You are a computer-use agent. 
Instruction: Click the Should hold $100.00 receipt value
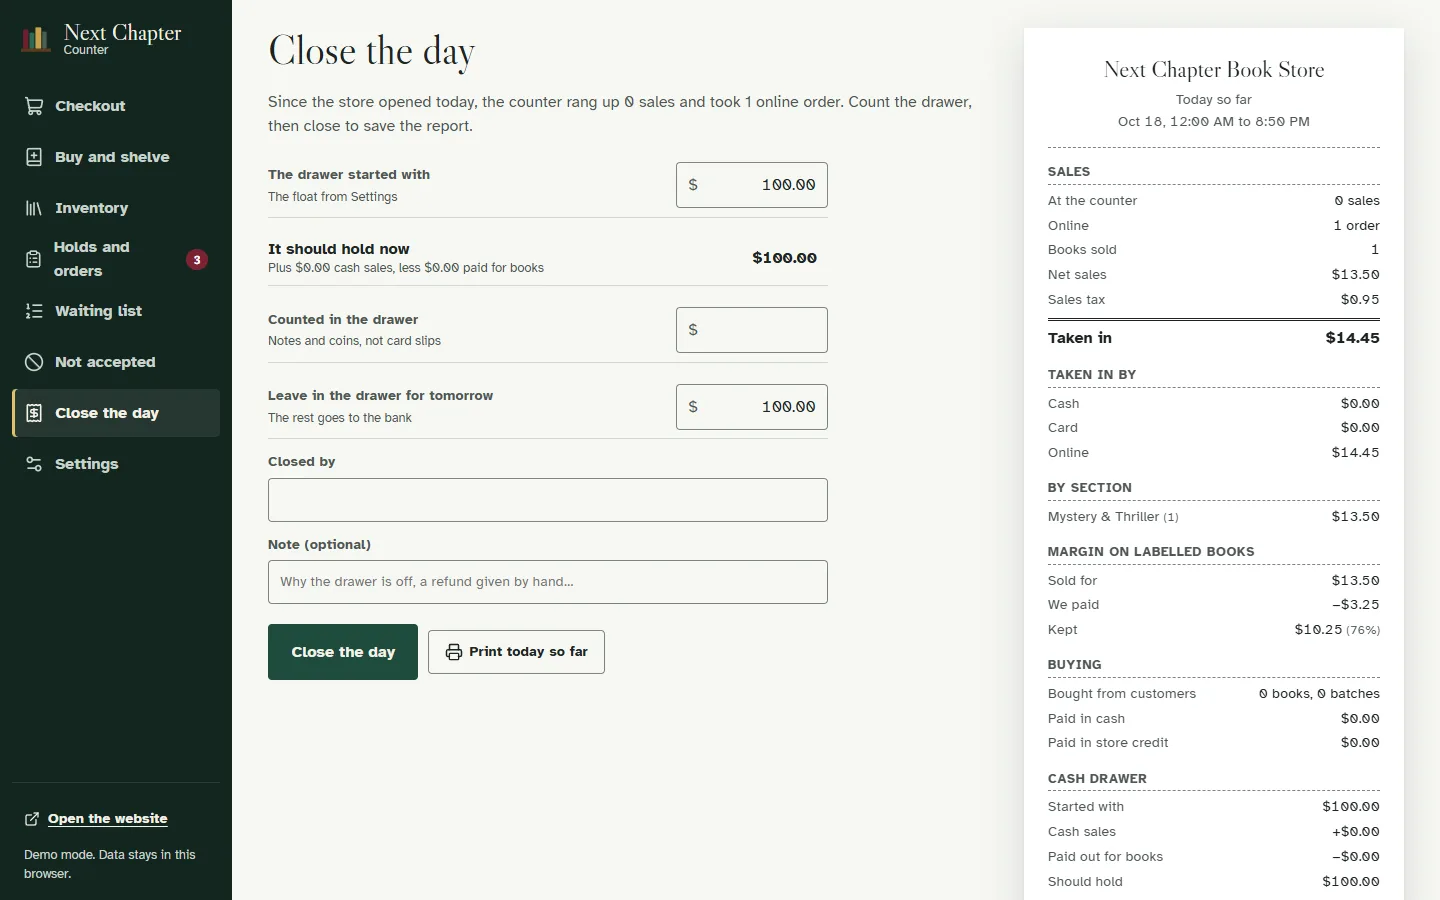pos(1351,882)
